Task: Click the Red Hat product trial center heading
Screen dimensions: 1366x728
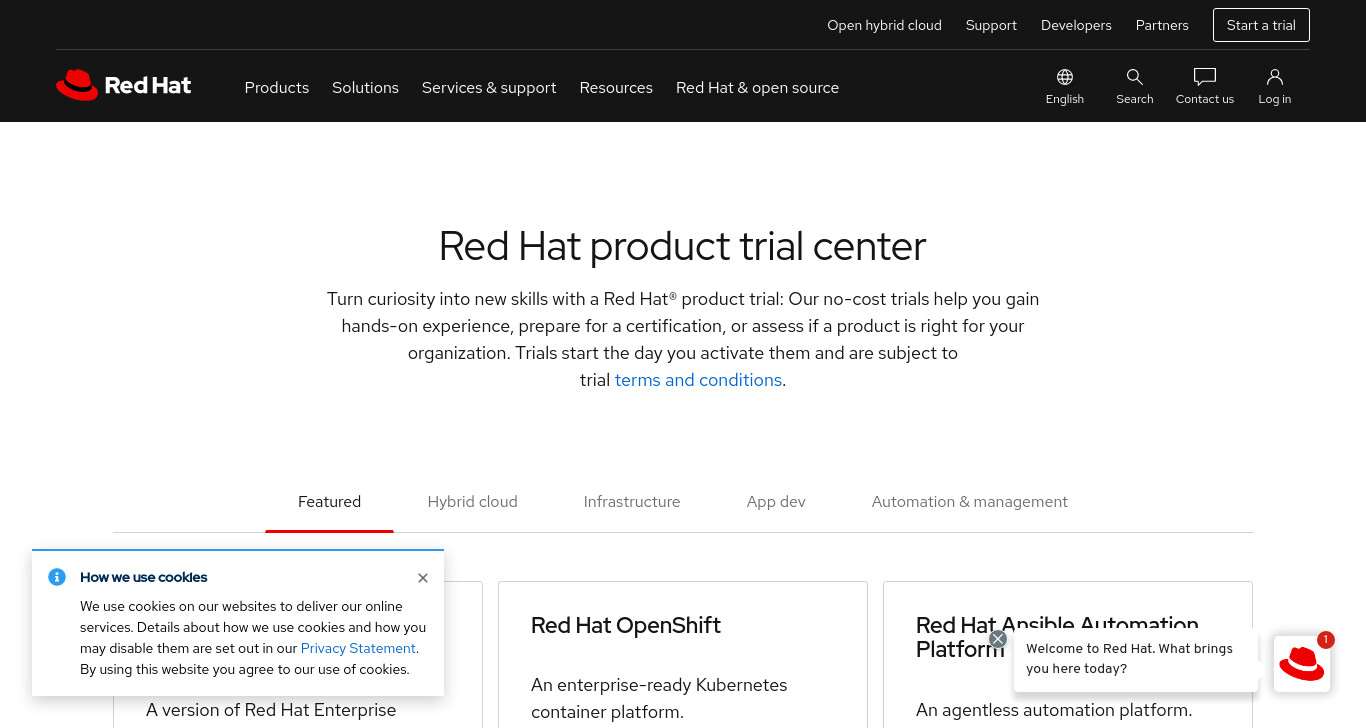Action: pyautogui.click(x=683, y=246)
